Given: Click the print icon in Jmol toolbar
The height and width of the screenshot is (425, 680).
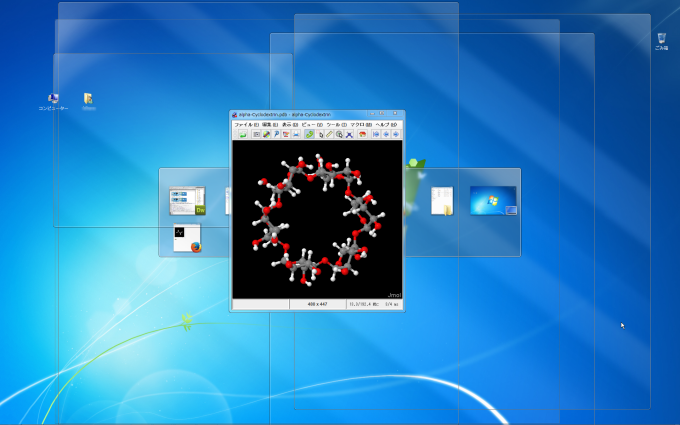Looking at the screenshot, I should coord(296,134).
